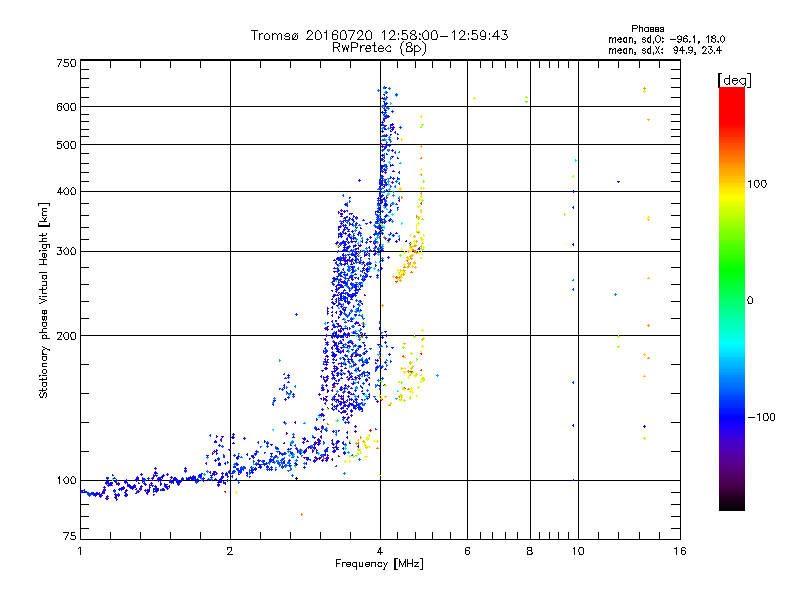Select the 'mean, sd,O: -96.1, 18.0' line
Viewport: 800px width, 600px height.
click(666, 39)
